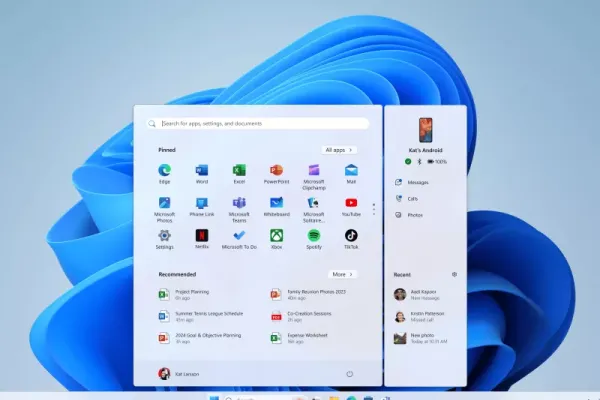600x400 pixels.
Task: Click the pinned apps page dots
Action: (374, 209)
